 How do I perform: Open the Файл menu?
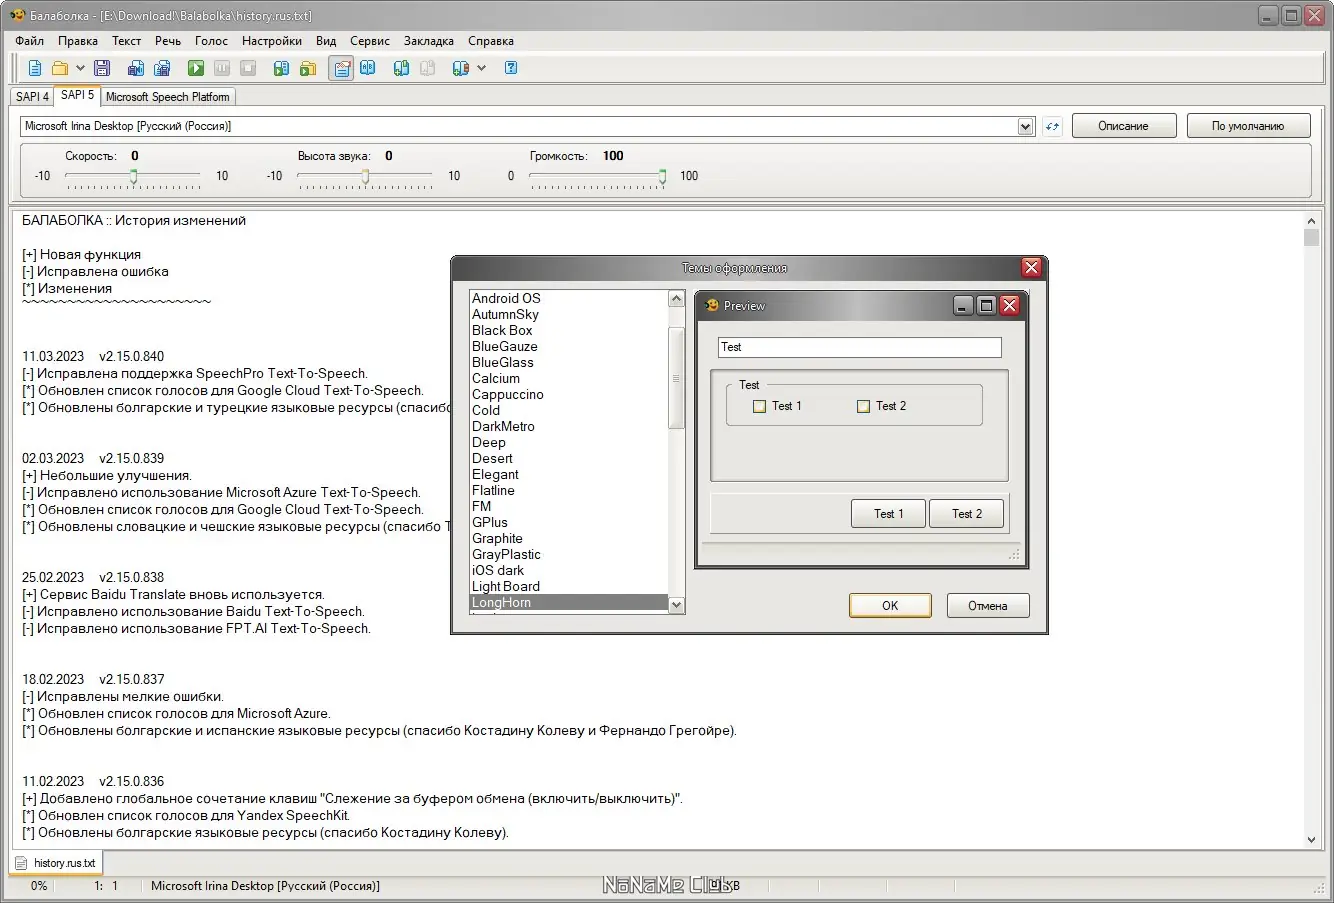coord(30,41)
